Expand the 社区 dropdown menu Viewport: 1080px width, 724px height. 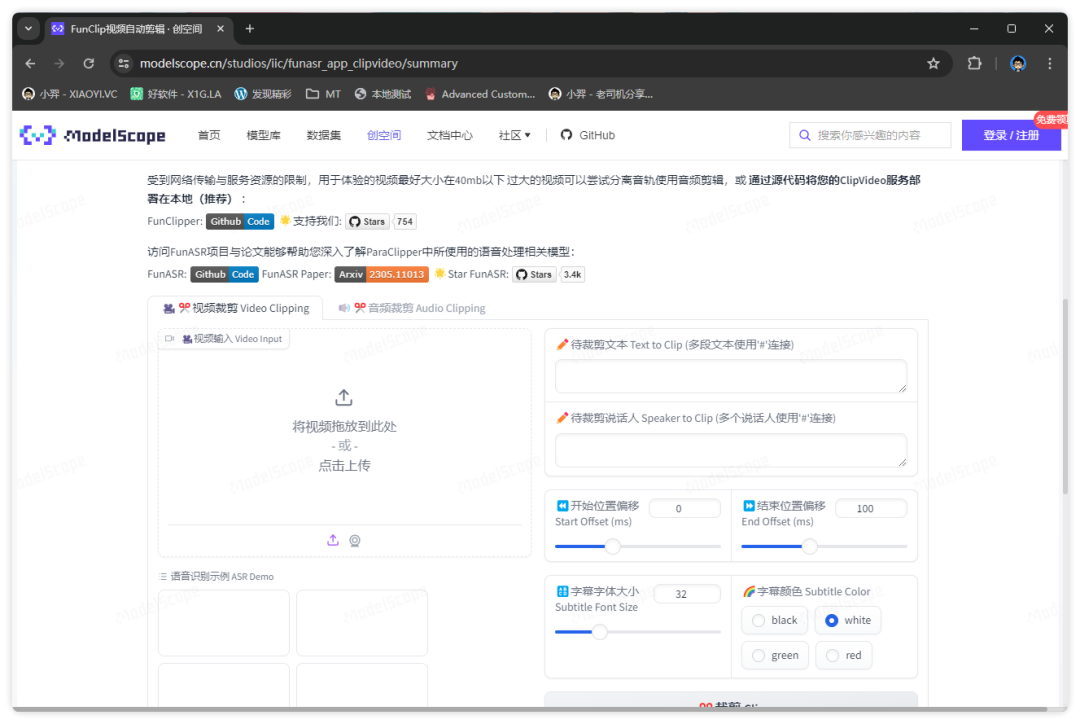tap(515, 136)
